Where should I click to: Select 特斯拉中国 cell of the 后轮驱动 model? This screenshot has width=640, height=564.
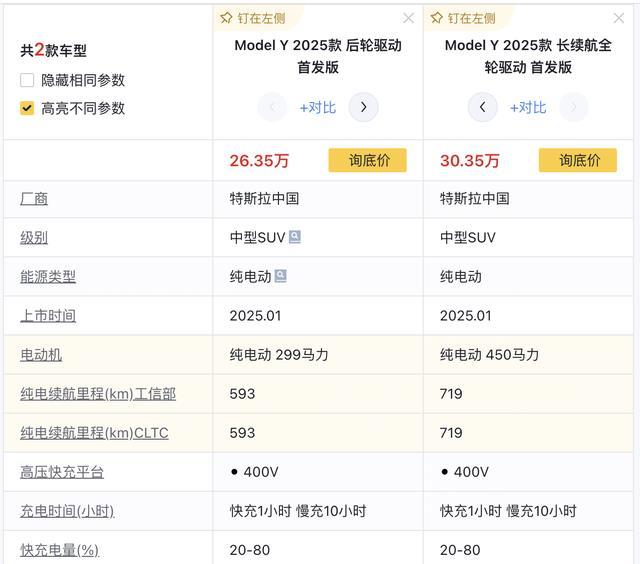pos(318,199)
